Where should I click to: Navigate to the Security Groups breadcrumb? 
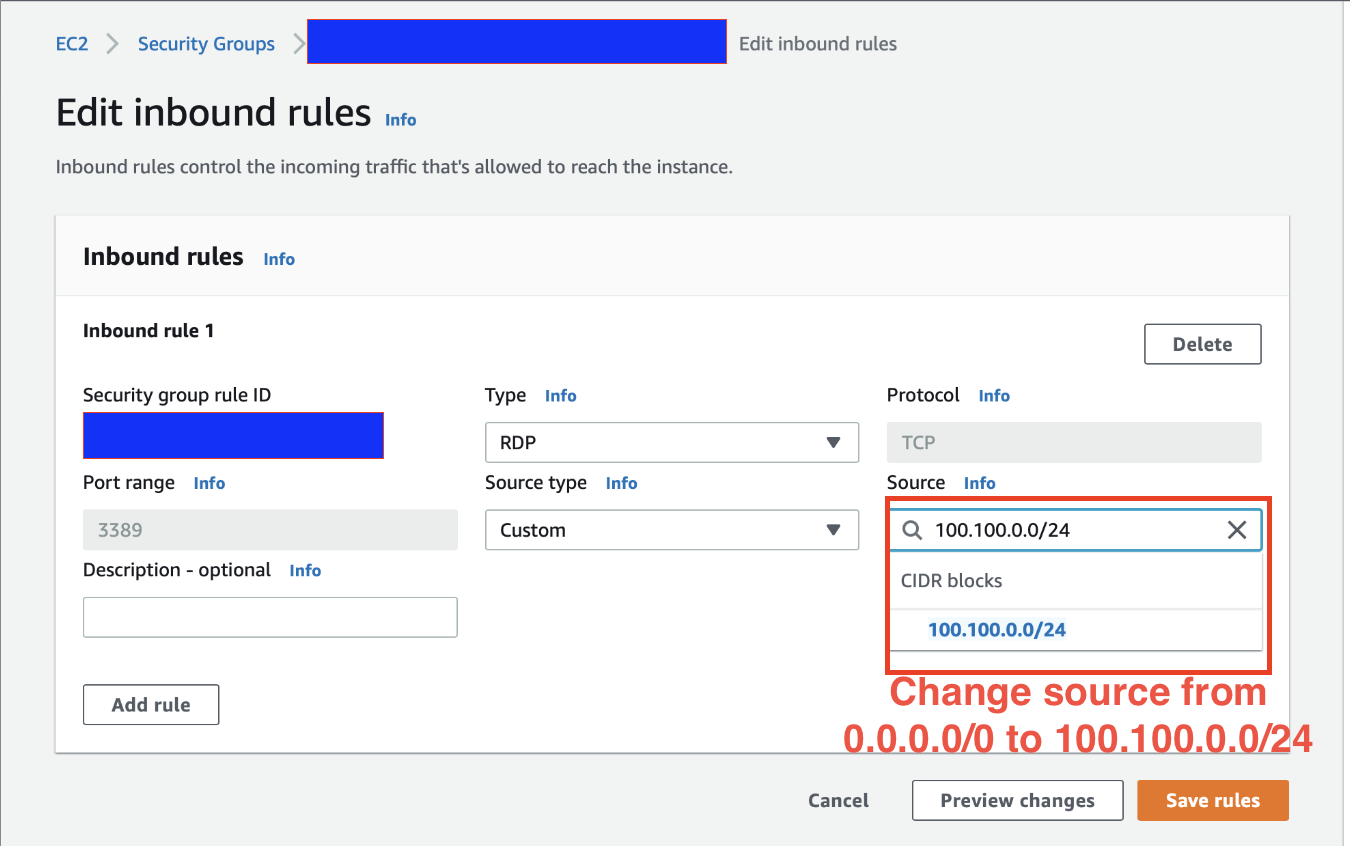[x=206, y=44]
